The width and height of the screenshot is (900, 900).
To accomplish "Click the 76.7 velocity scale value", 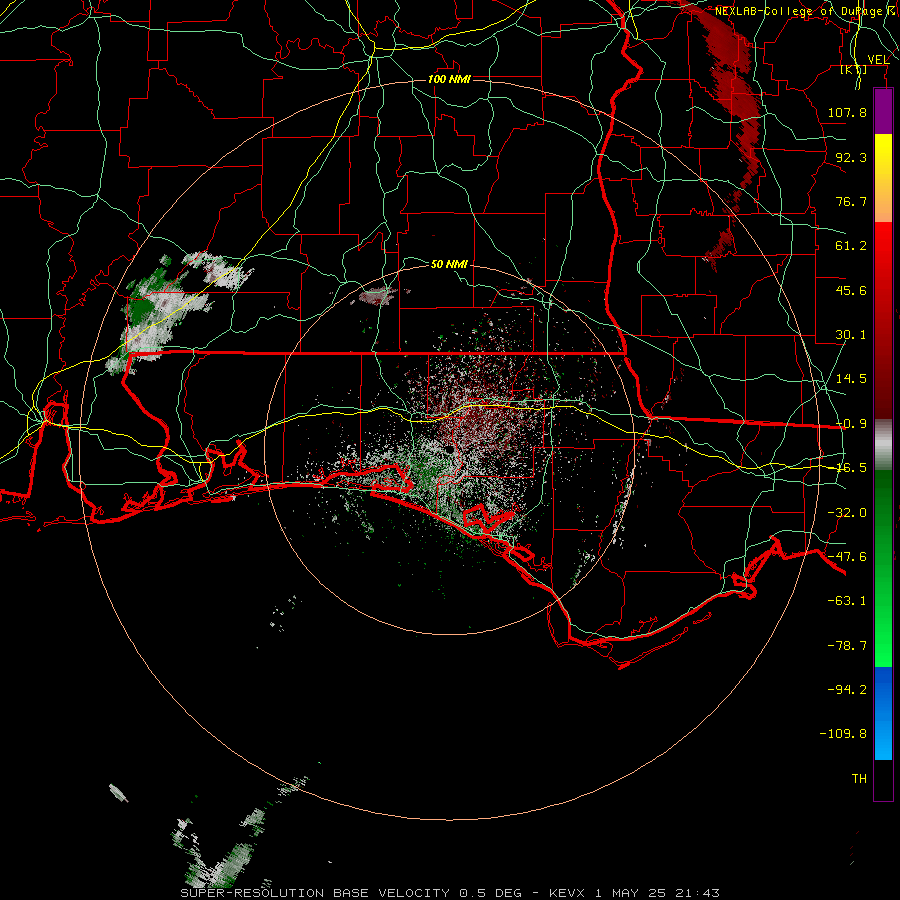I will pos(851,201).
